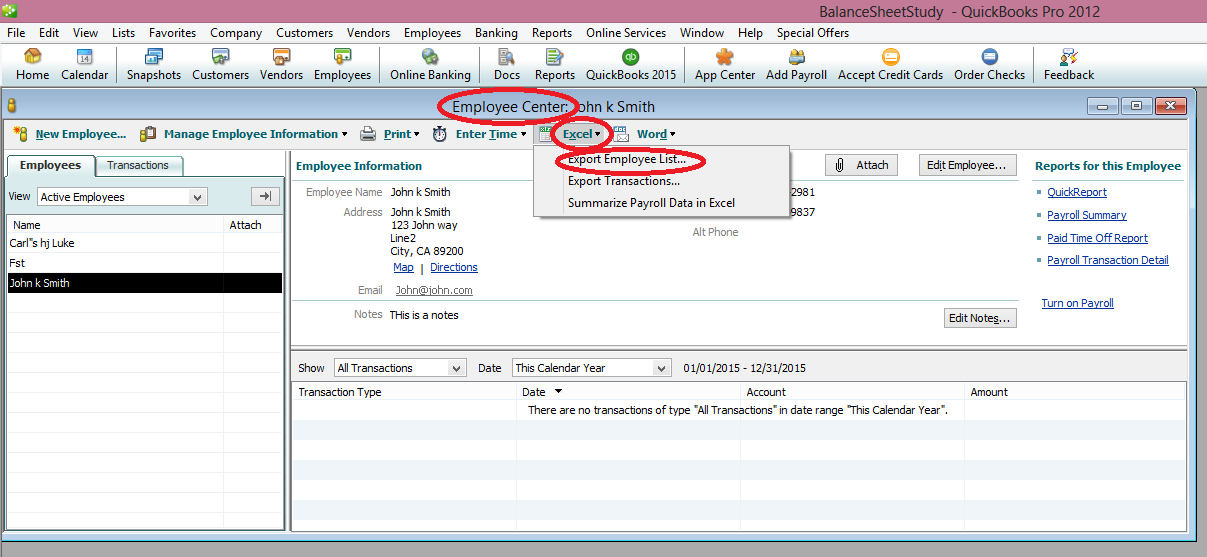Launch the App Center icon
The image size is (1207, 557).
[x=727, y=64]
